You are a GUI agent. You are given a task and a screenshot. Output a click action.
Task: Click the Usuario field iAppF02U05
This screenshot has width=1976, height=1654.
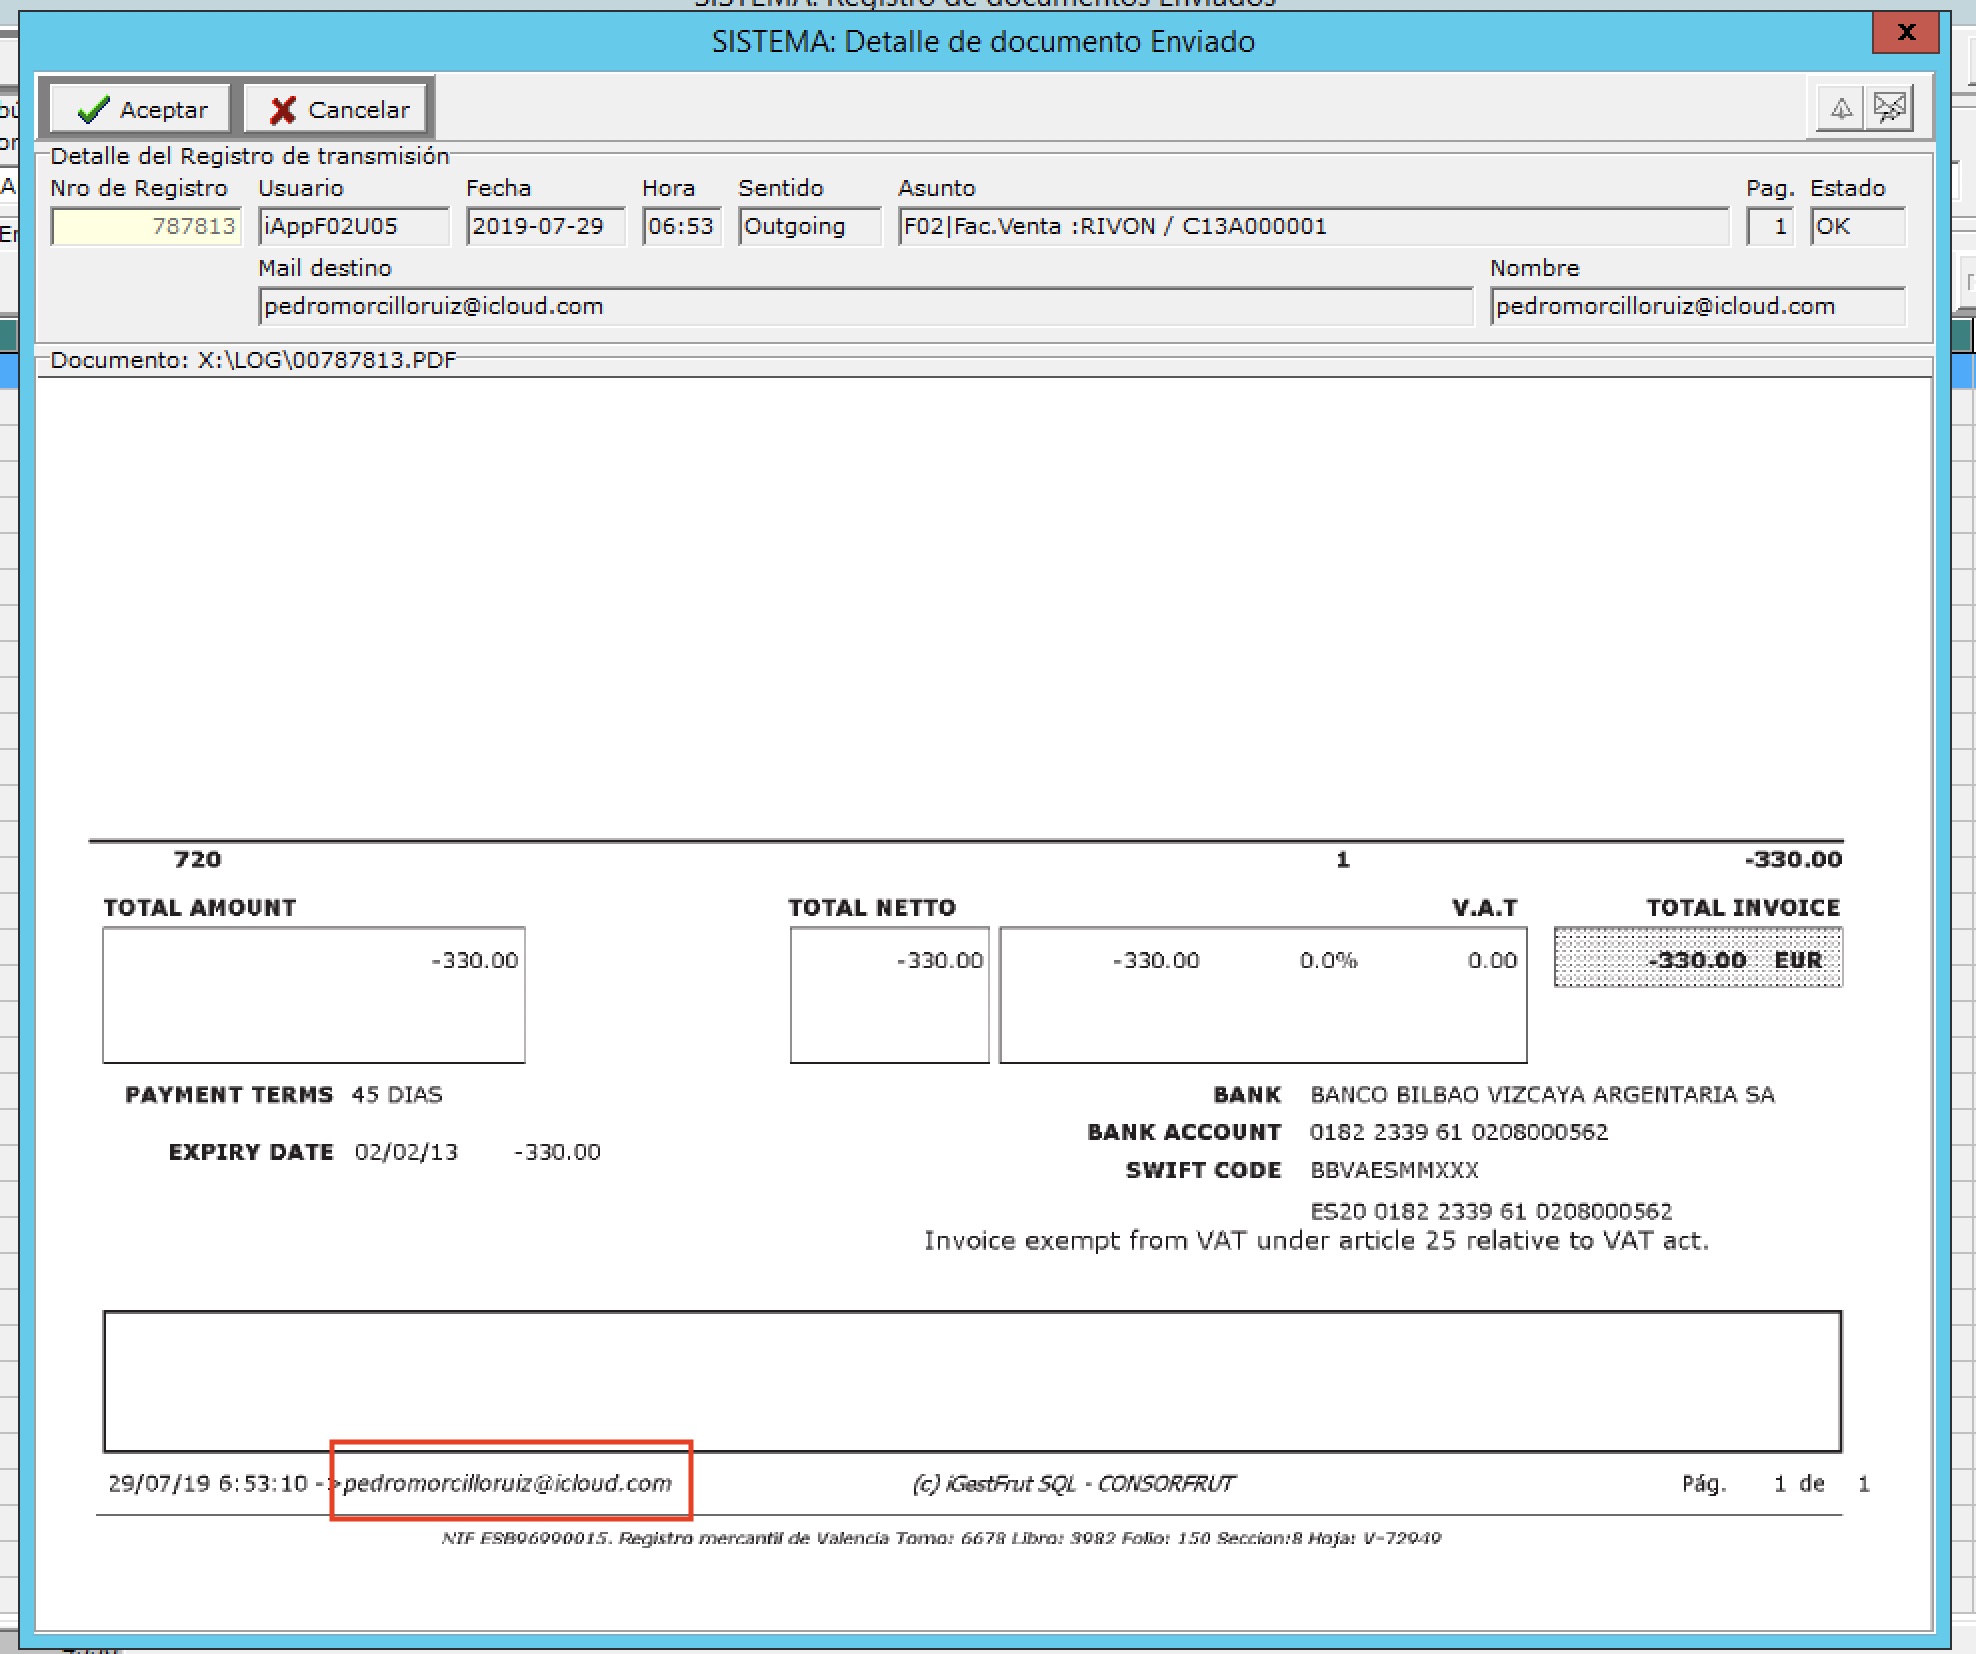[353, 226]
